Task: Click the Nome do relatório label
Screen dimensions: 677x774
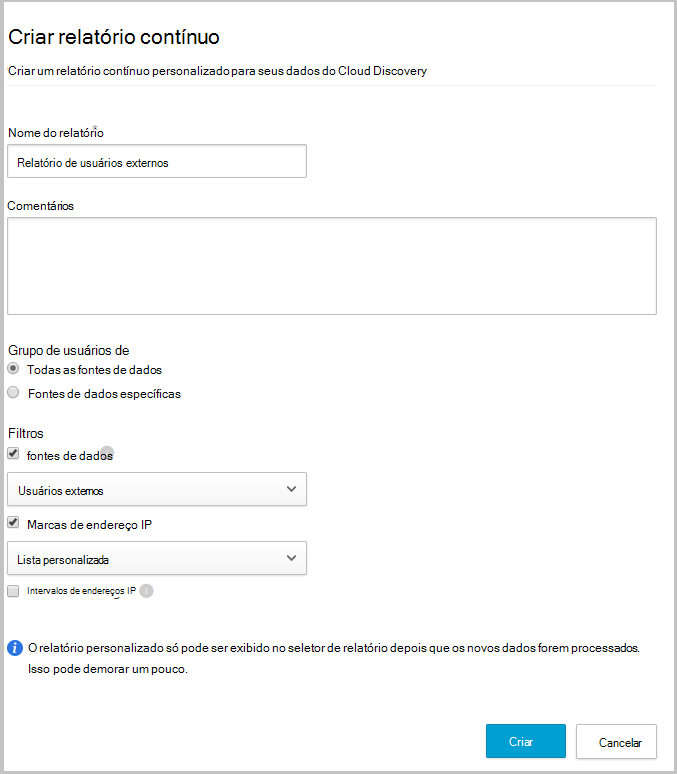Action: tap(55, 132)
